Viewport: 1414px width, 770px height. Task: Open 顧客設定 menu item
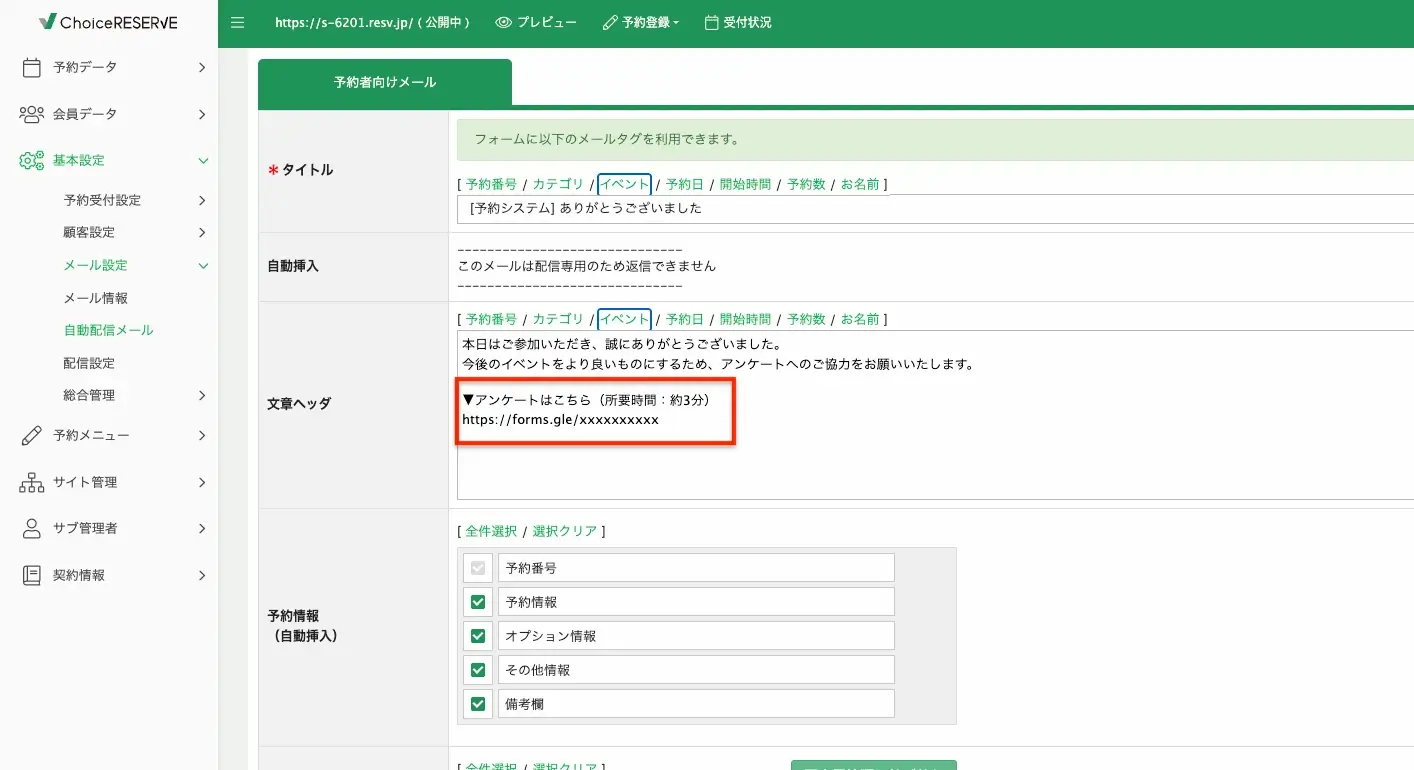tap(89, 232)
